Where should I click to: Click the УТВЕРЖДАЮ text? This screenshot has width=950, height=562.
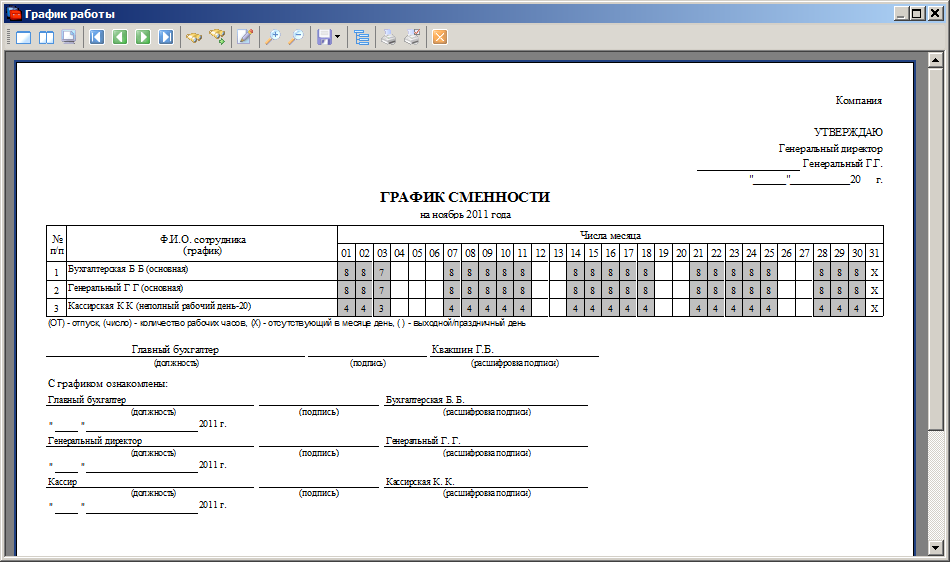[848, 132]
